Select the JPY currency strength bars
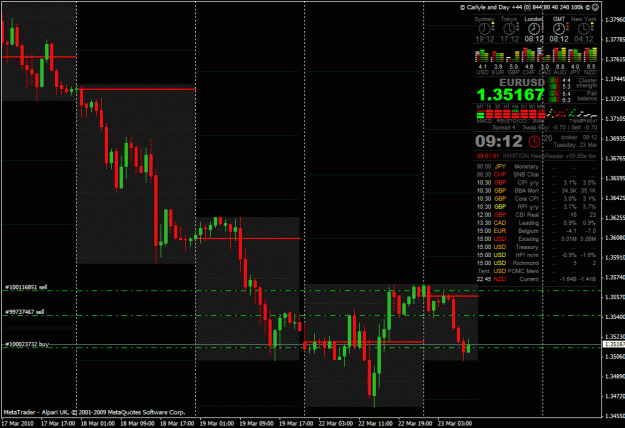 575,56
